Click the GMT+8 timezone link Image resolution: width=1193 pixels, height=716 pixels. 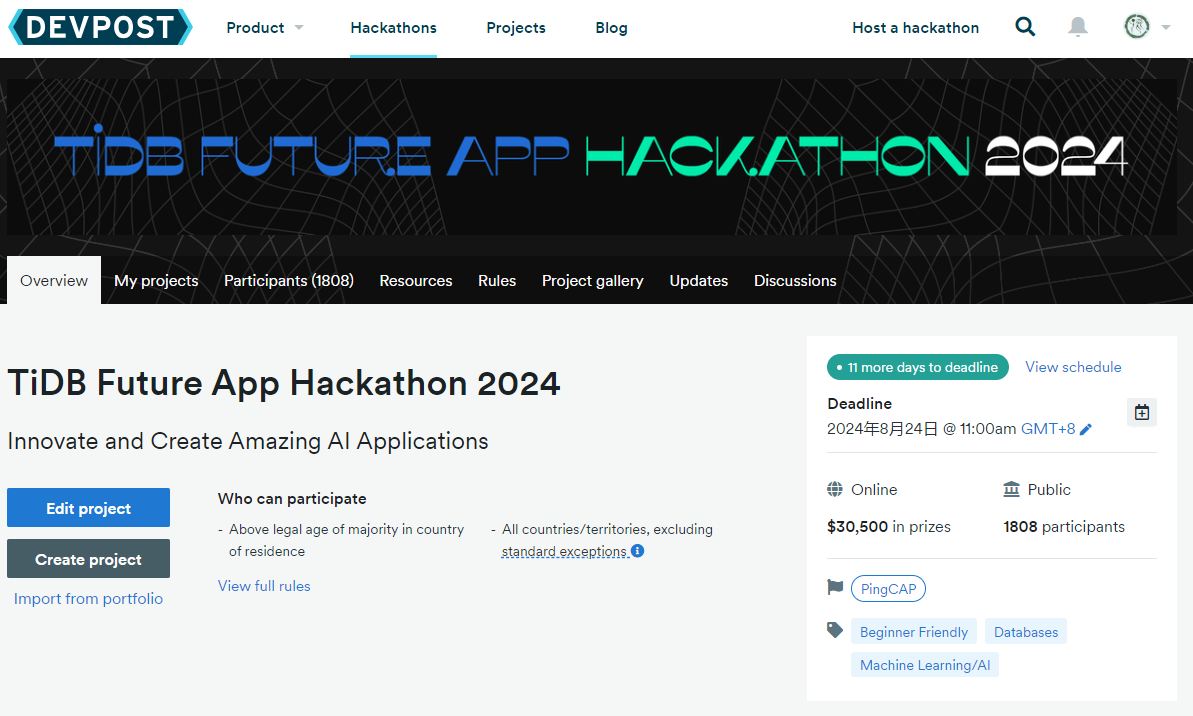1048,428
